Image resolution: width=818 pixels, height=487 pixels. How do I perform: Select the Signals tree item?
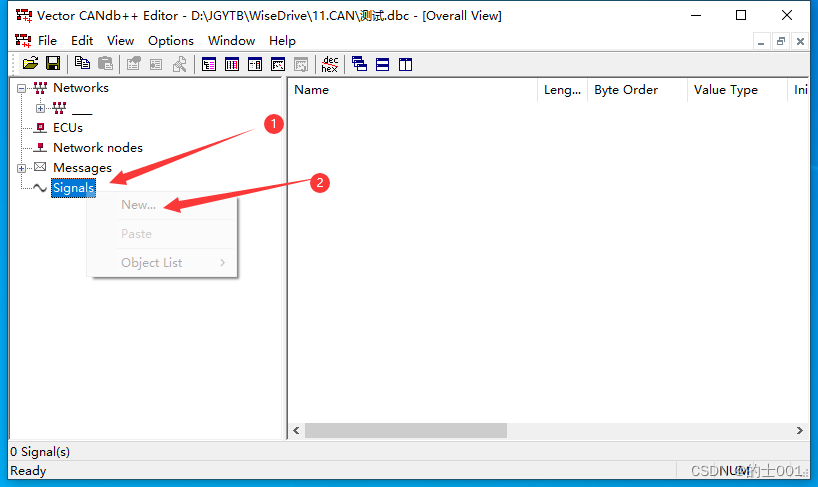coord(74,188)
